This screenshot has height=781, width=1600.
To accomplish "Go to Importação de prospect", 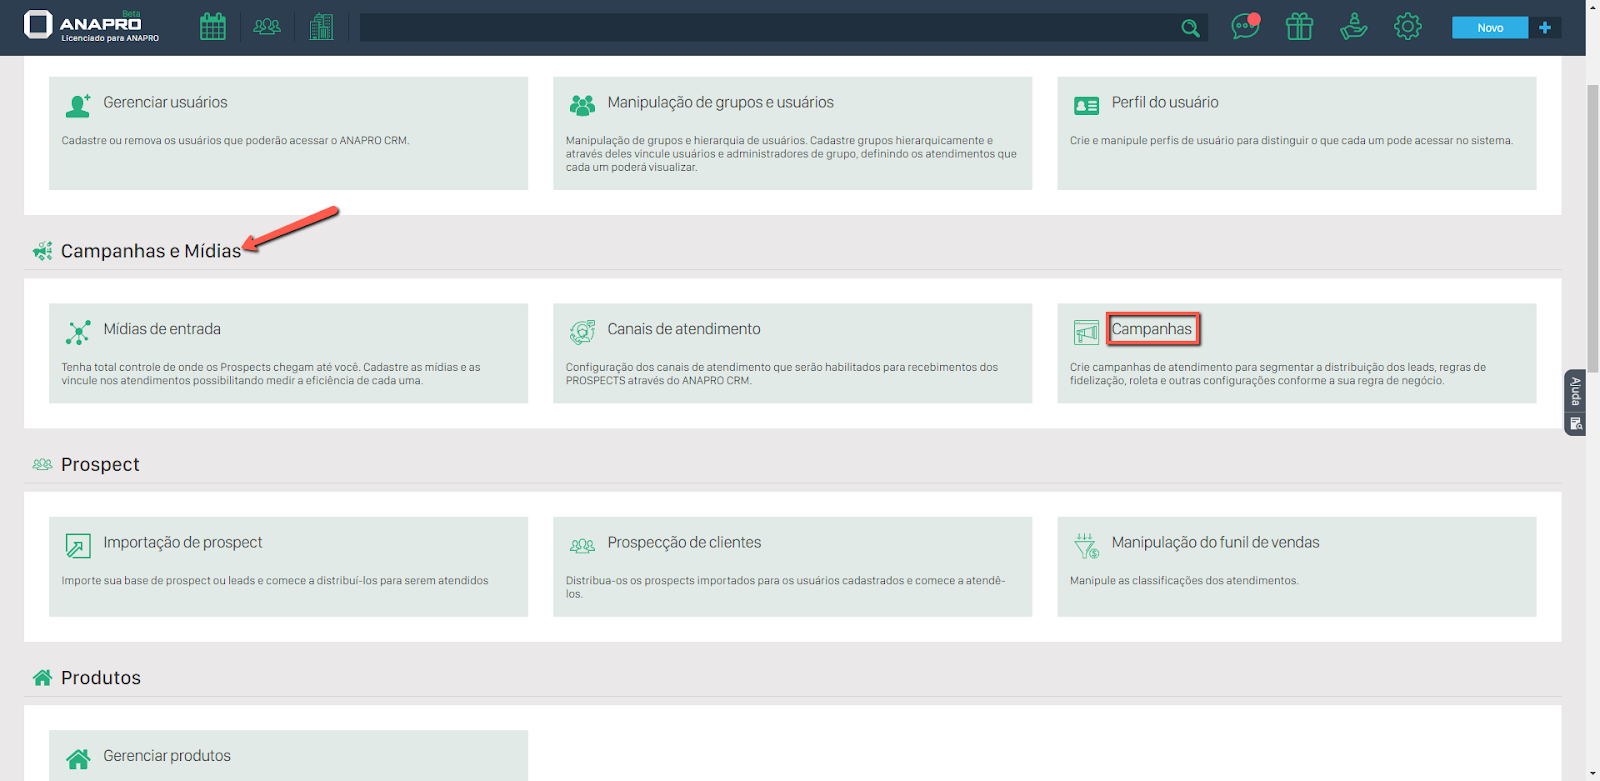I will (182, 543).
